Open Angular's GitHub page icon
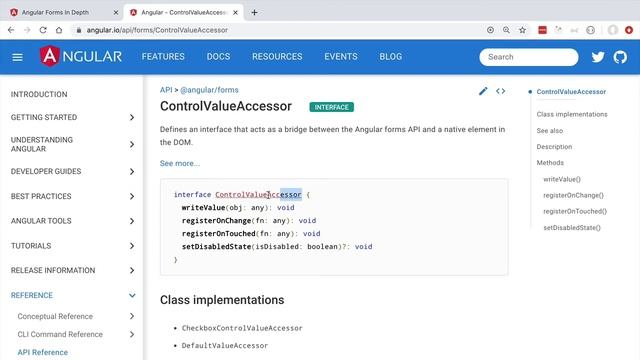The height and width of the screenshot is (360, 640). 620,57
